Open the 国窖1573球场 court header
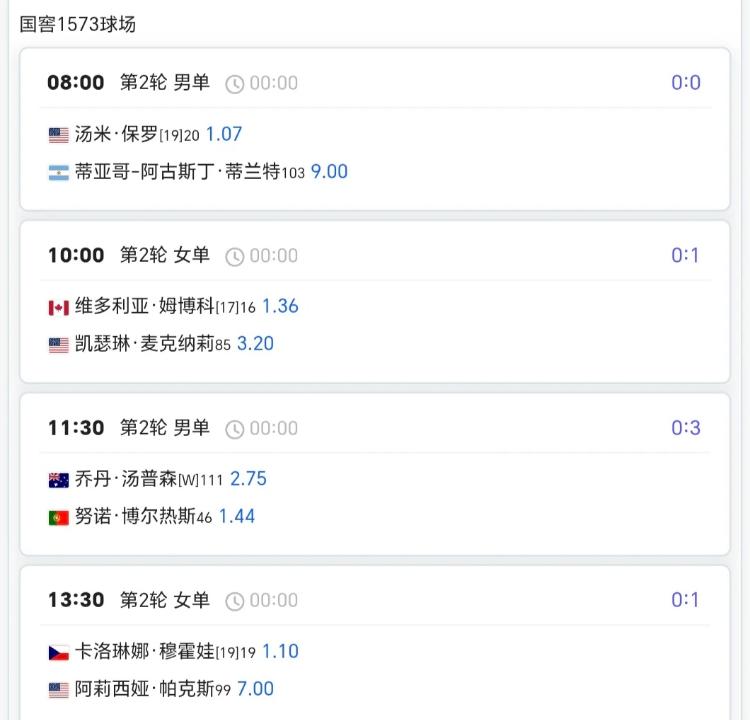The height and width of the screenshot is (720, 750). (77, 24)
